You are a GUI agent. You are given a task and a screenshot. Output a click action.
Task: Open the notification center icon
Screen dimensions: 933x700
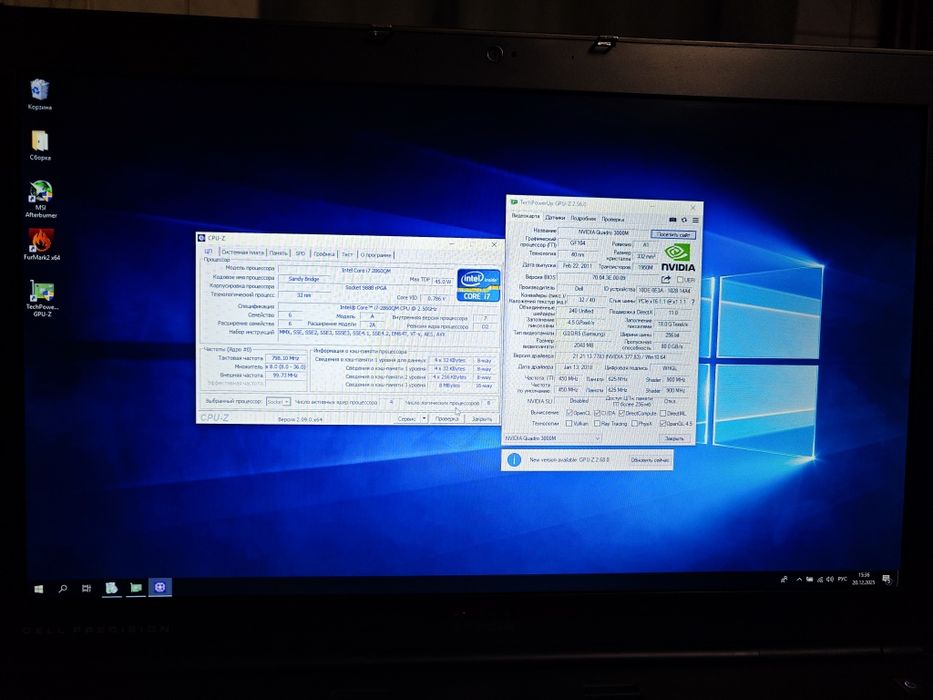click(887, 579)
